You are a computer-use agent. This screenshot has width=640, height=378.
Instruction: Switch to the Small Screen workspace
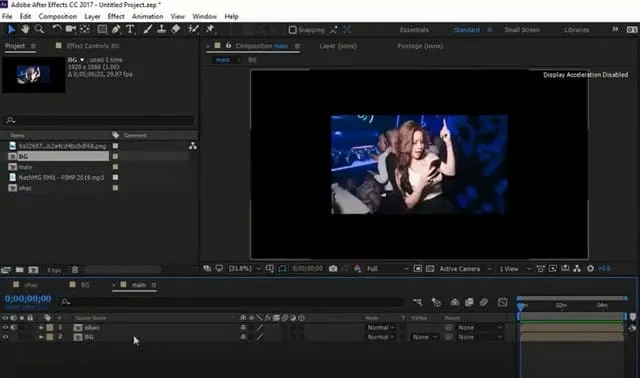tap(522, 30)
